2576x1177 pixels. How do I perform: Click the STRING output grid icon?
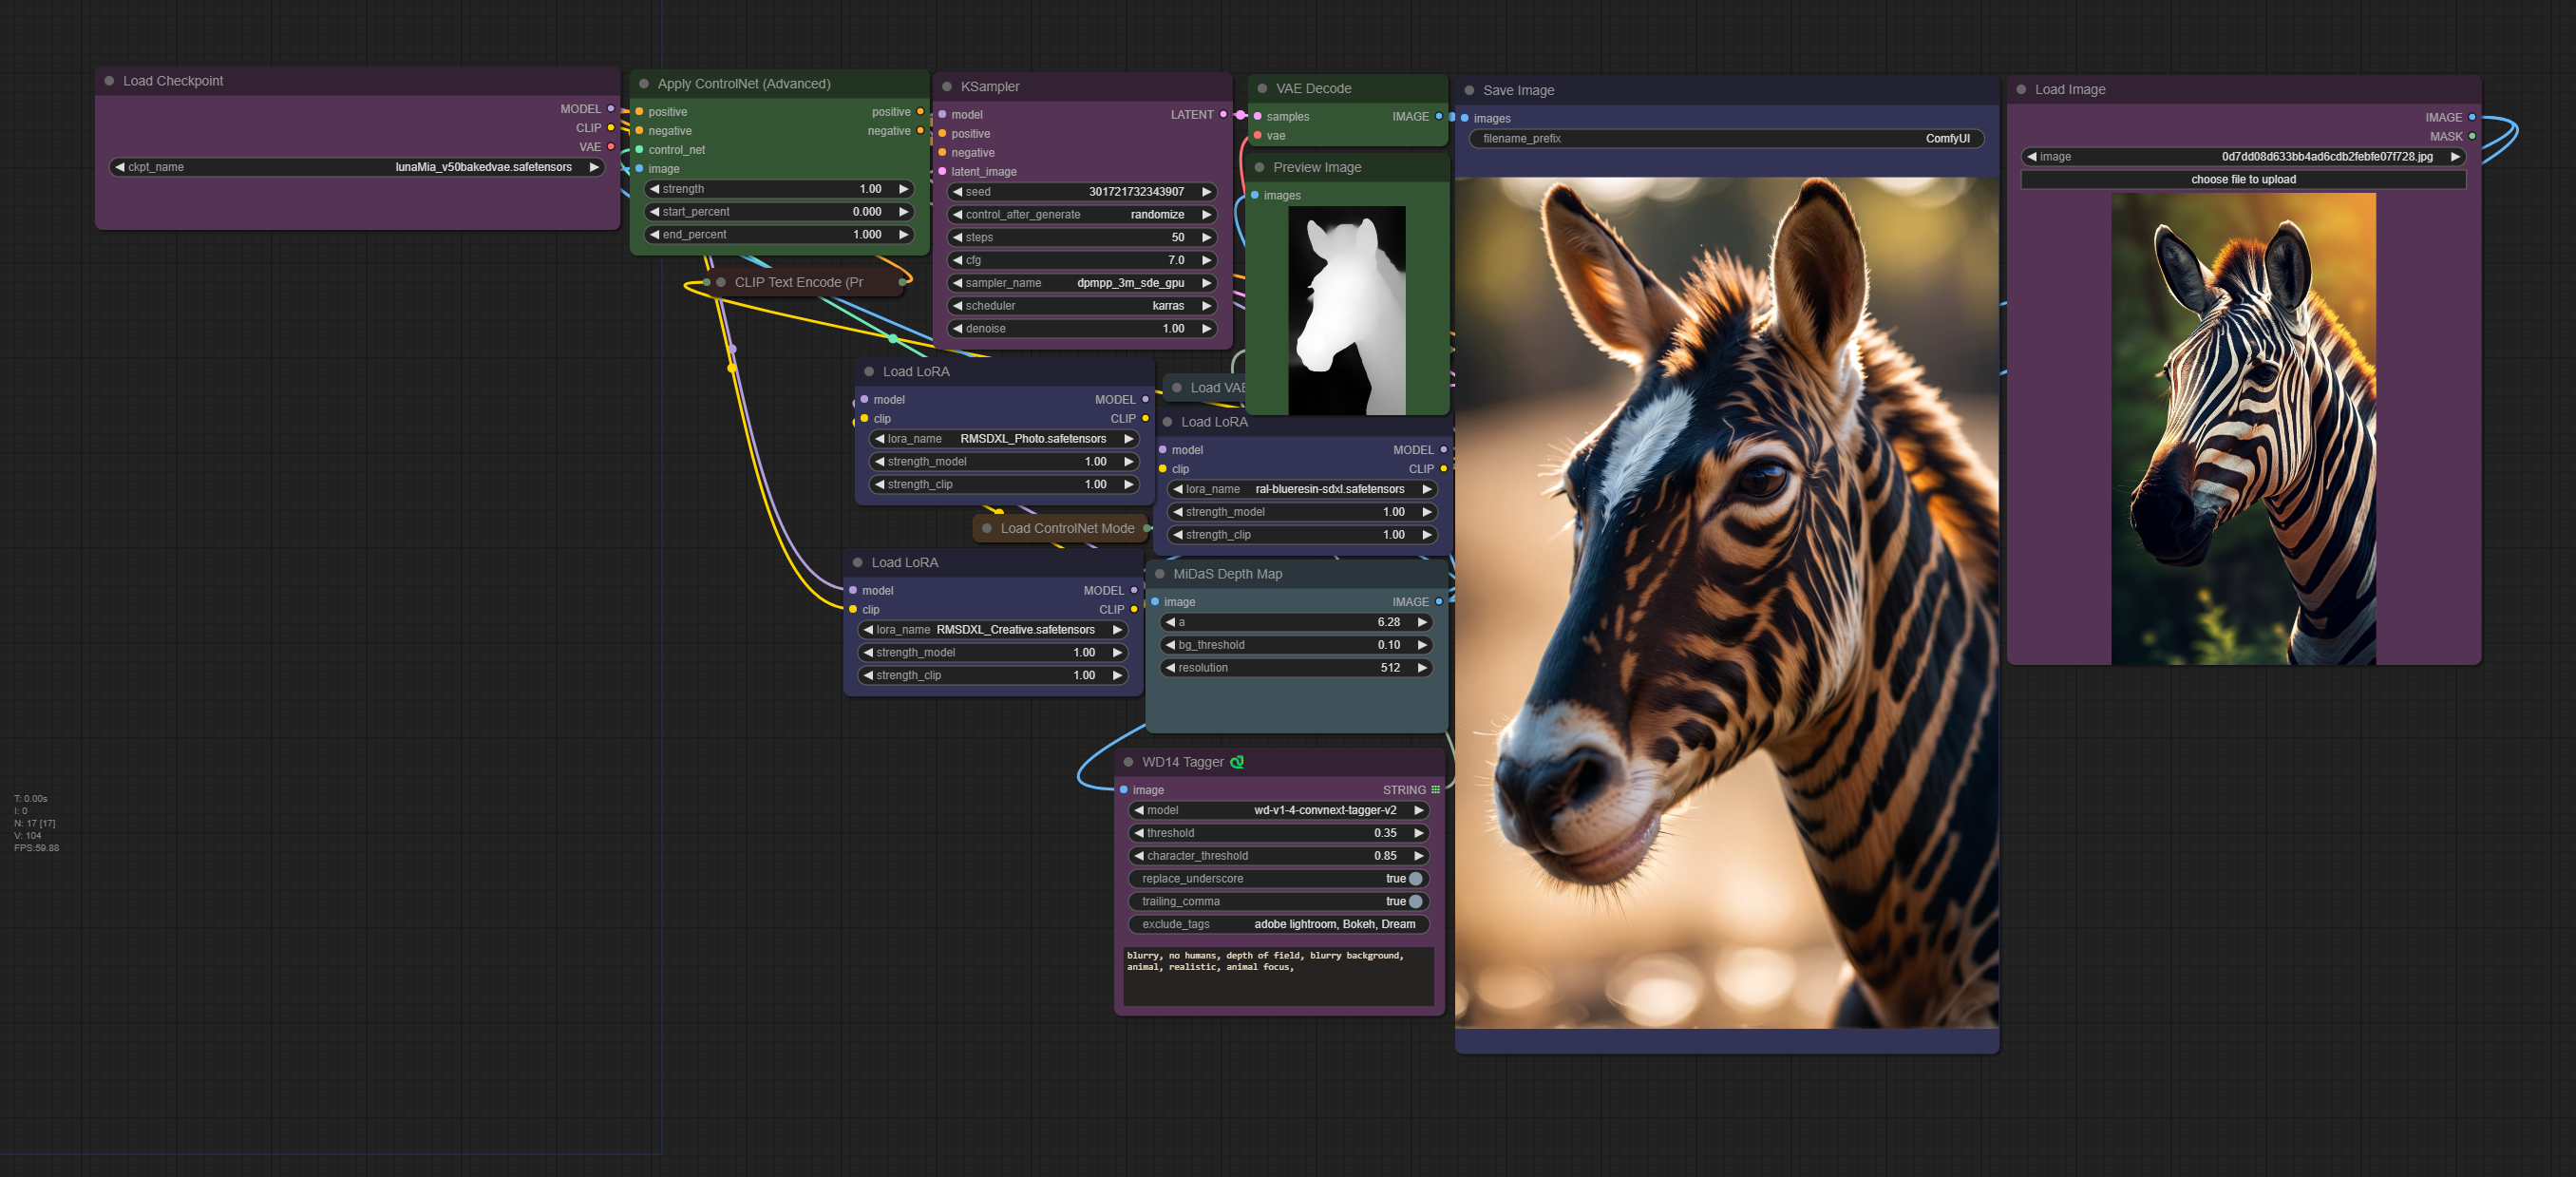(1436, 790)
